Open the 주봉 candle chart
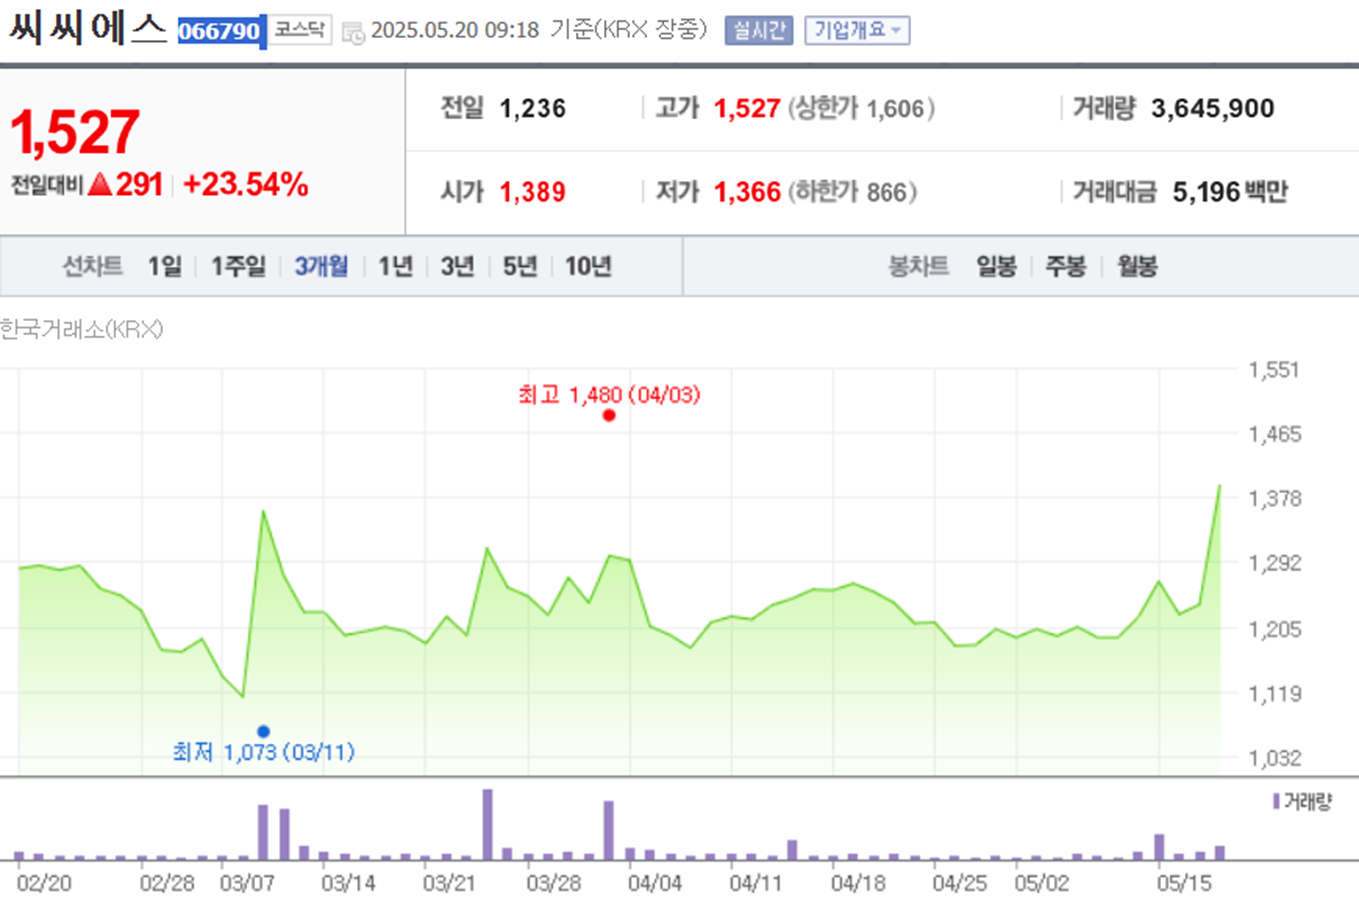 tap(1065, 266)
